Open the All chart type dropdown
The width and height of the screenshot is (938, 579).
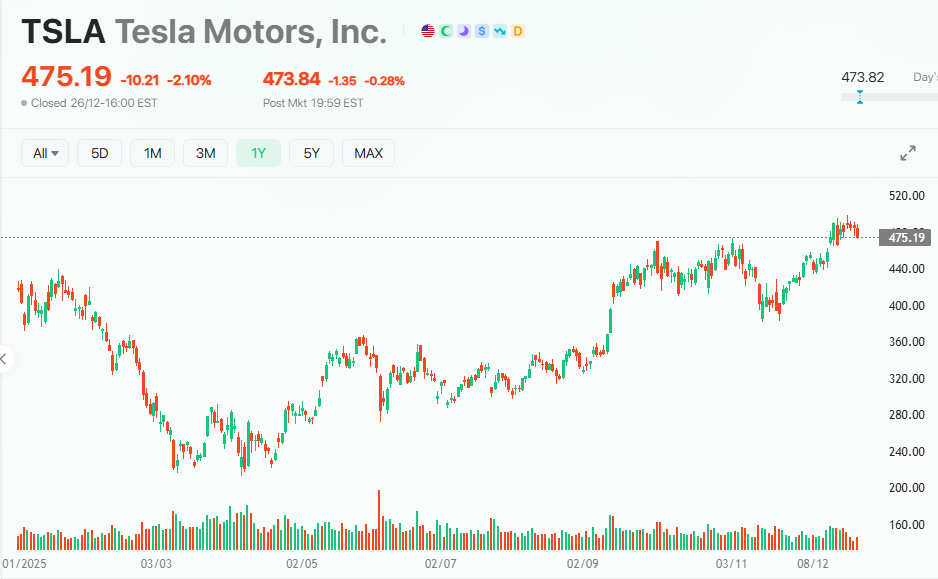45,153
